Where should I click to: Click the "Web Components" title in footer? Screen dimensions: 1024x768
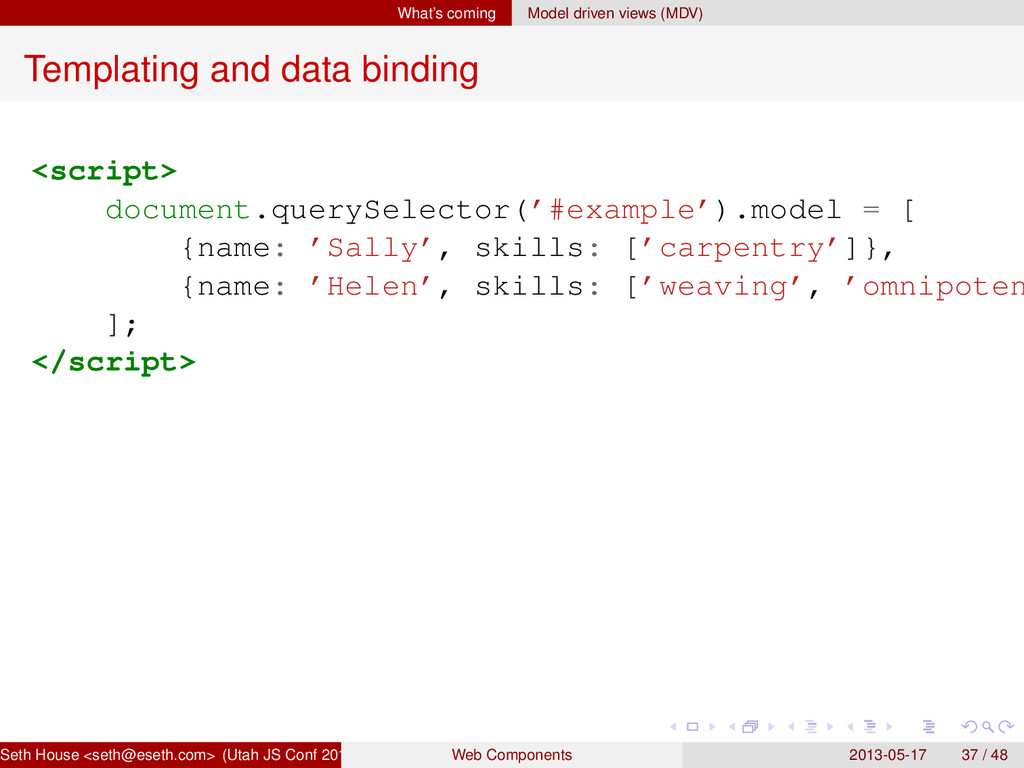pyautogui.click(x=512, y=755)
